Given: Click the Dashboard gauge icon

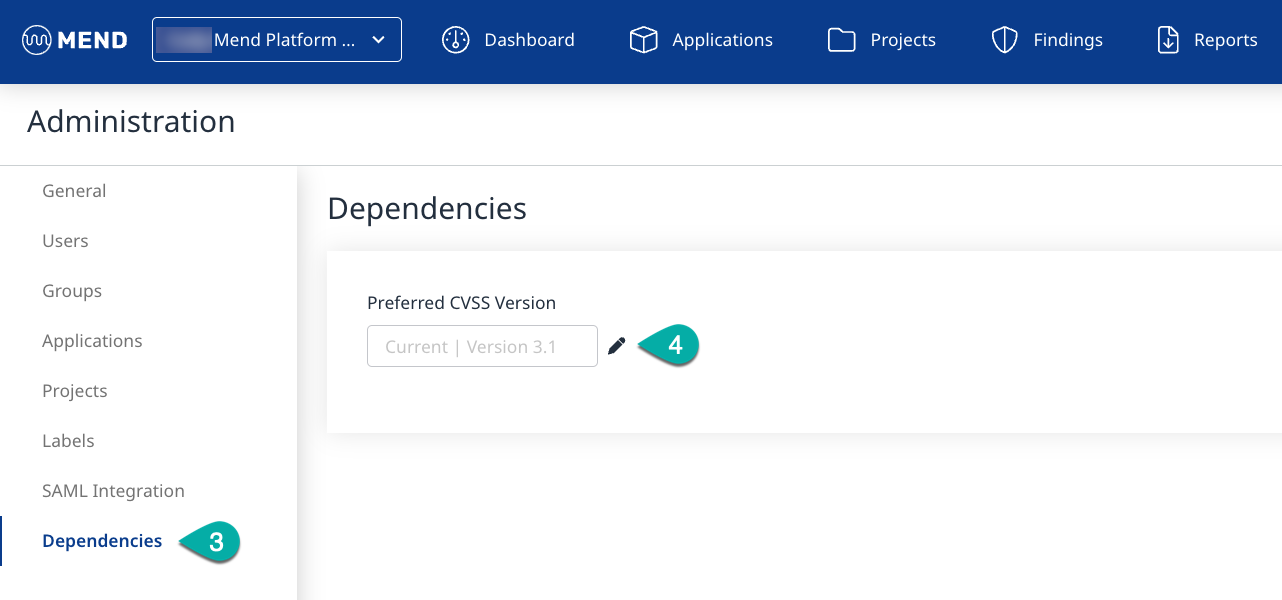Looking at the screenshot, I should (x=456, y=40).
